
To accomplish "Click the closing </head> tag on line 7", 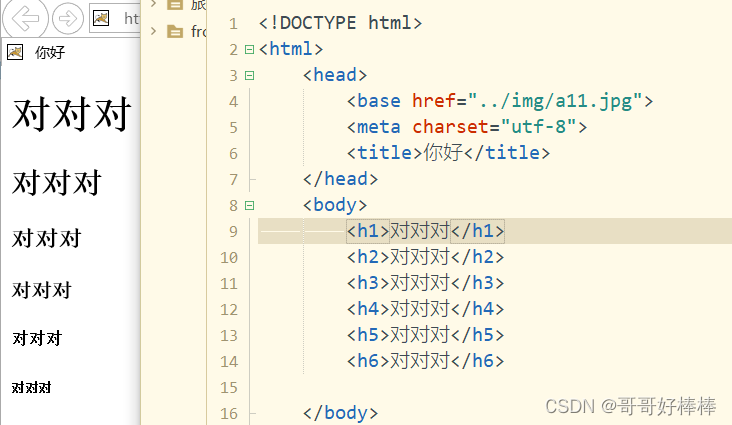I will (340, 179).
